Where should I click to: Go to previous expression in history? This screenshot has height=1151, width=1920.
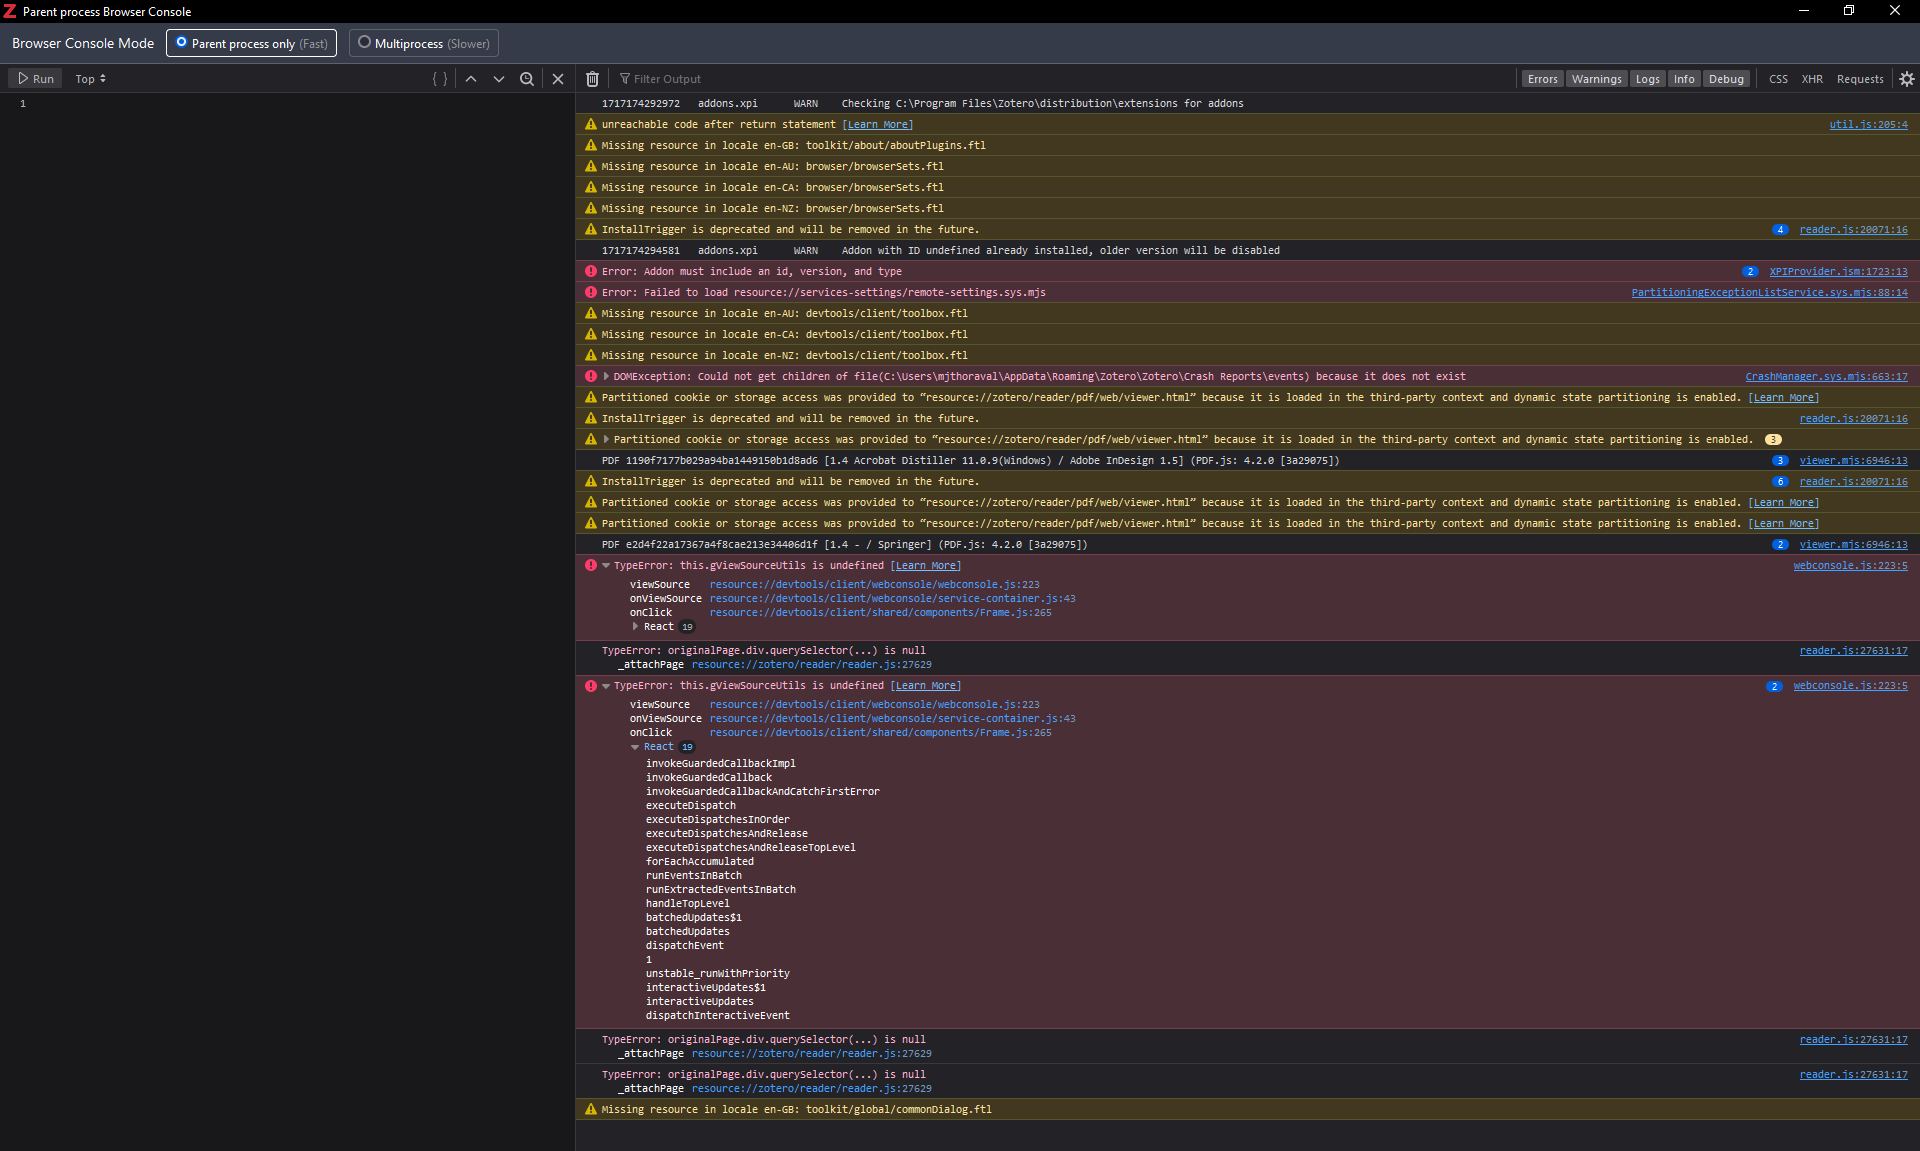coord(471,79)
